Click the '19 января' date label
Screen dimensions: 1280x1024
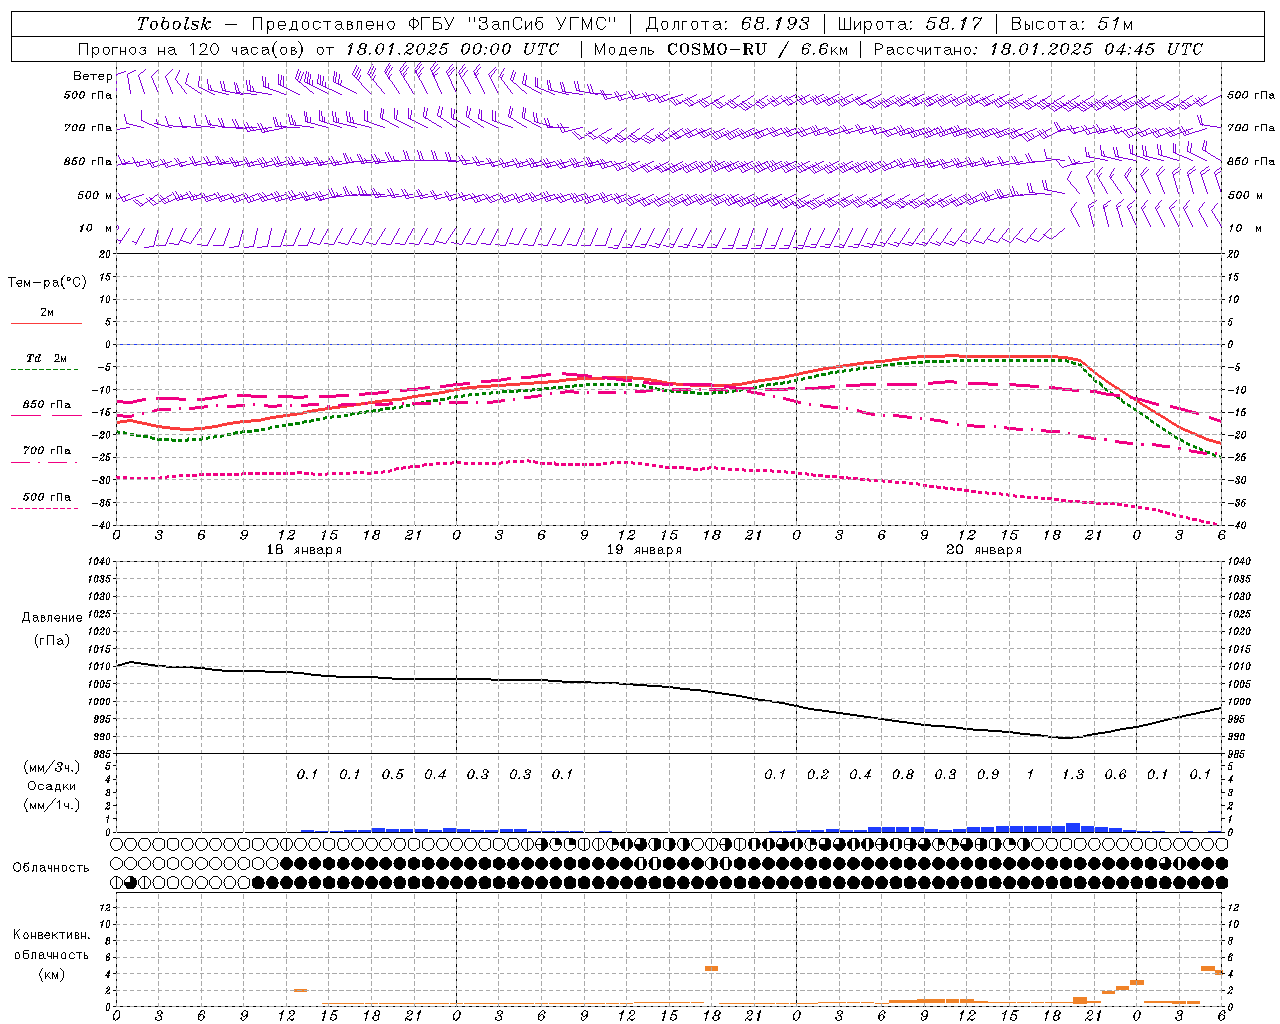coord(644,550)
